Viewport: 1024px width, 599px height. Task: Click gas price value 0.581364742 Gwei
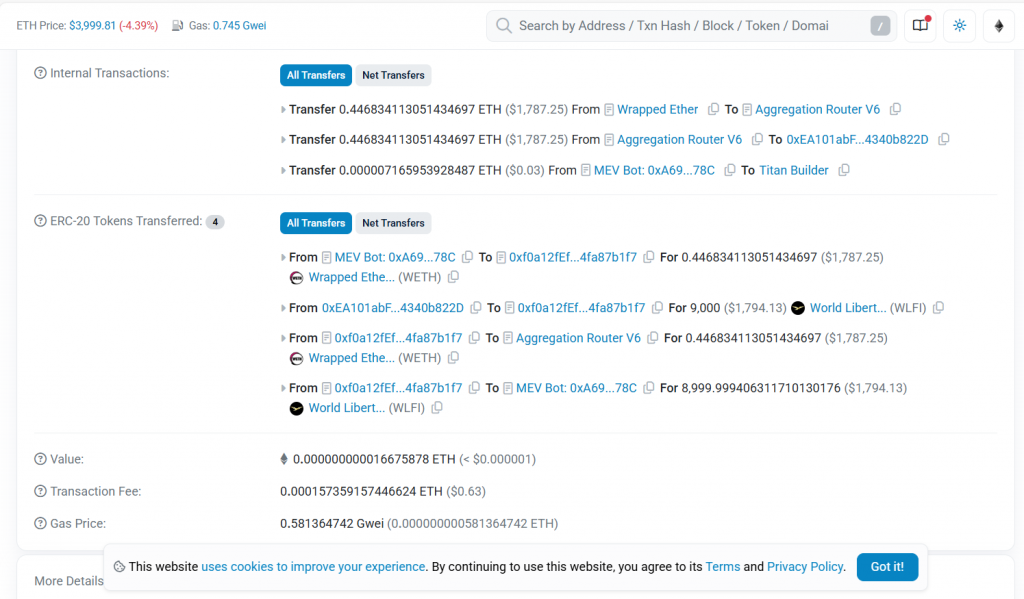tap(332, 523)
